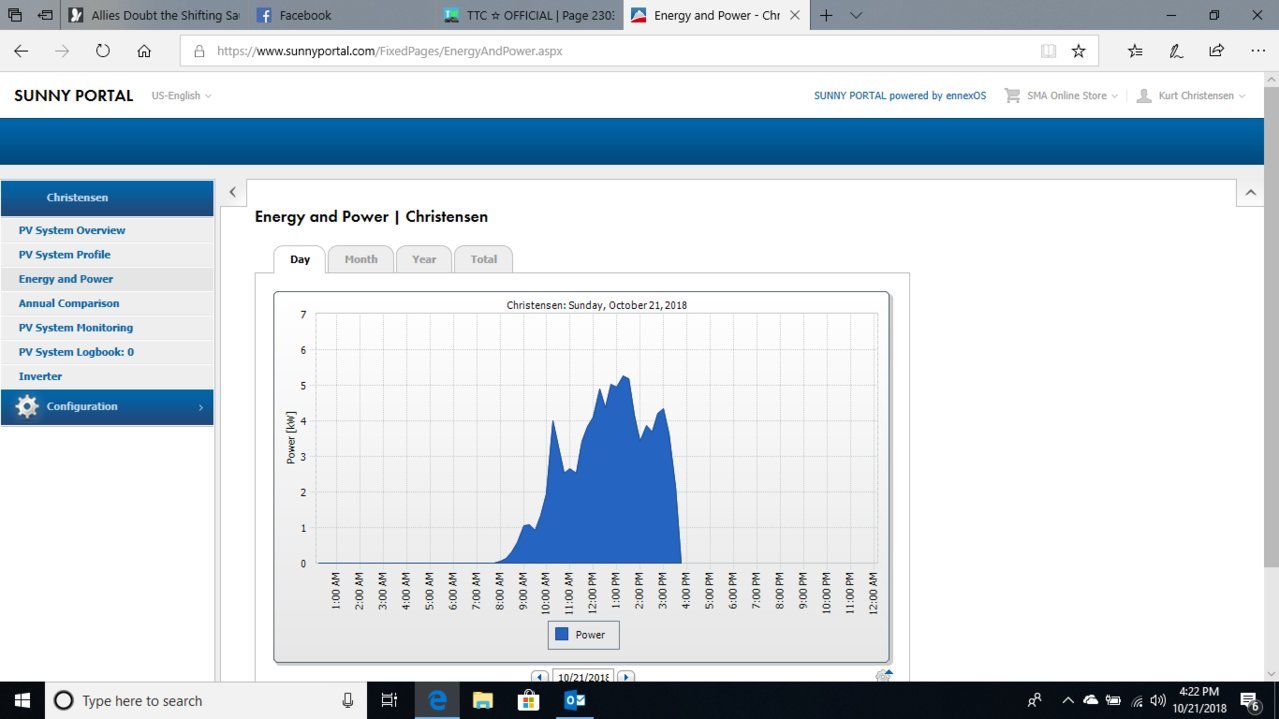The width and height of the screenshot is (1279, 719).
Task: Share this page
Action: click(1216, 51)
